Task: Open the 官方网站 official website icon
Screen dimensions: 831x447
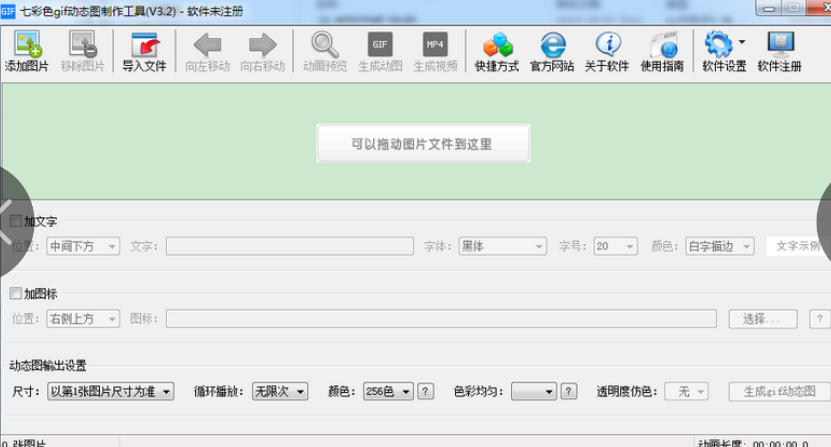Action: (x=553, y=45)
